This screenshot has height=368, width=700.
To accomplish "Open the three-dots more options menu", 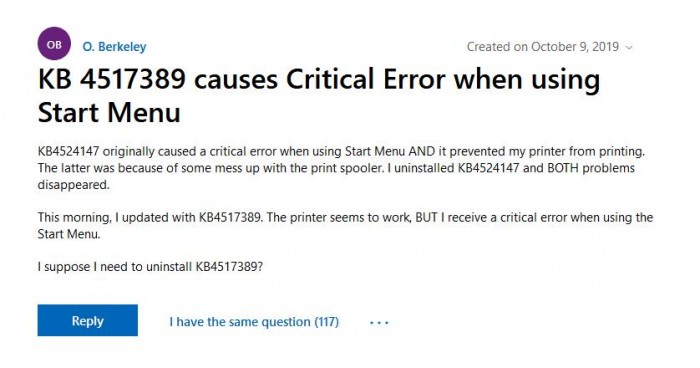I will 379,322.
